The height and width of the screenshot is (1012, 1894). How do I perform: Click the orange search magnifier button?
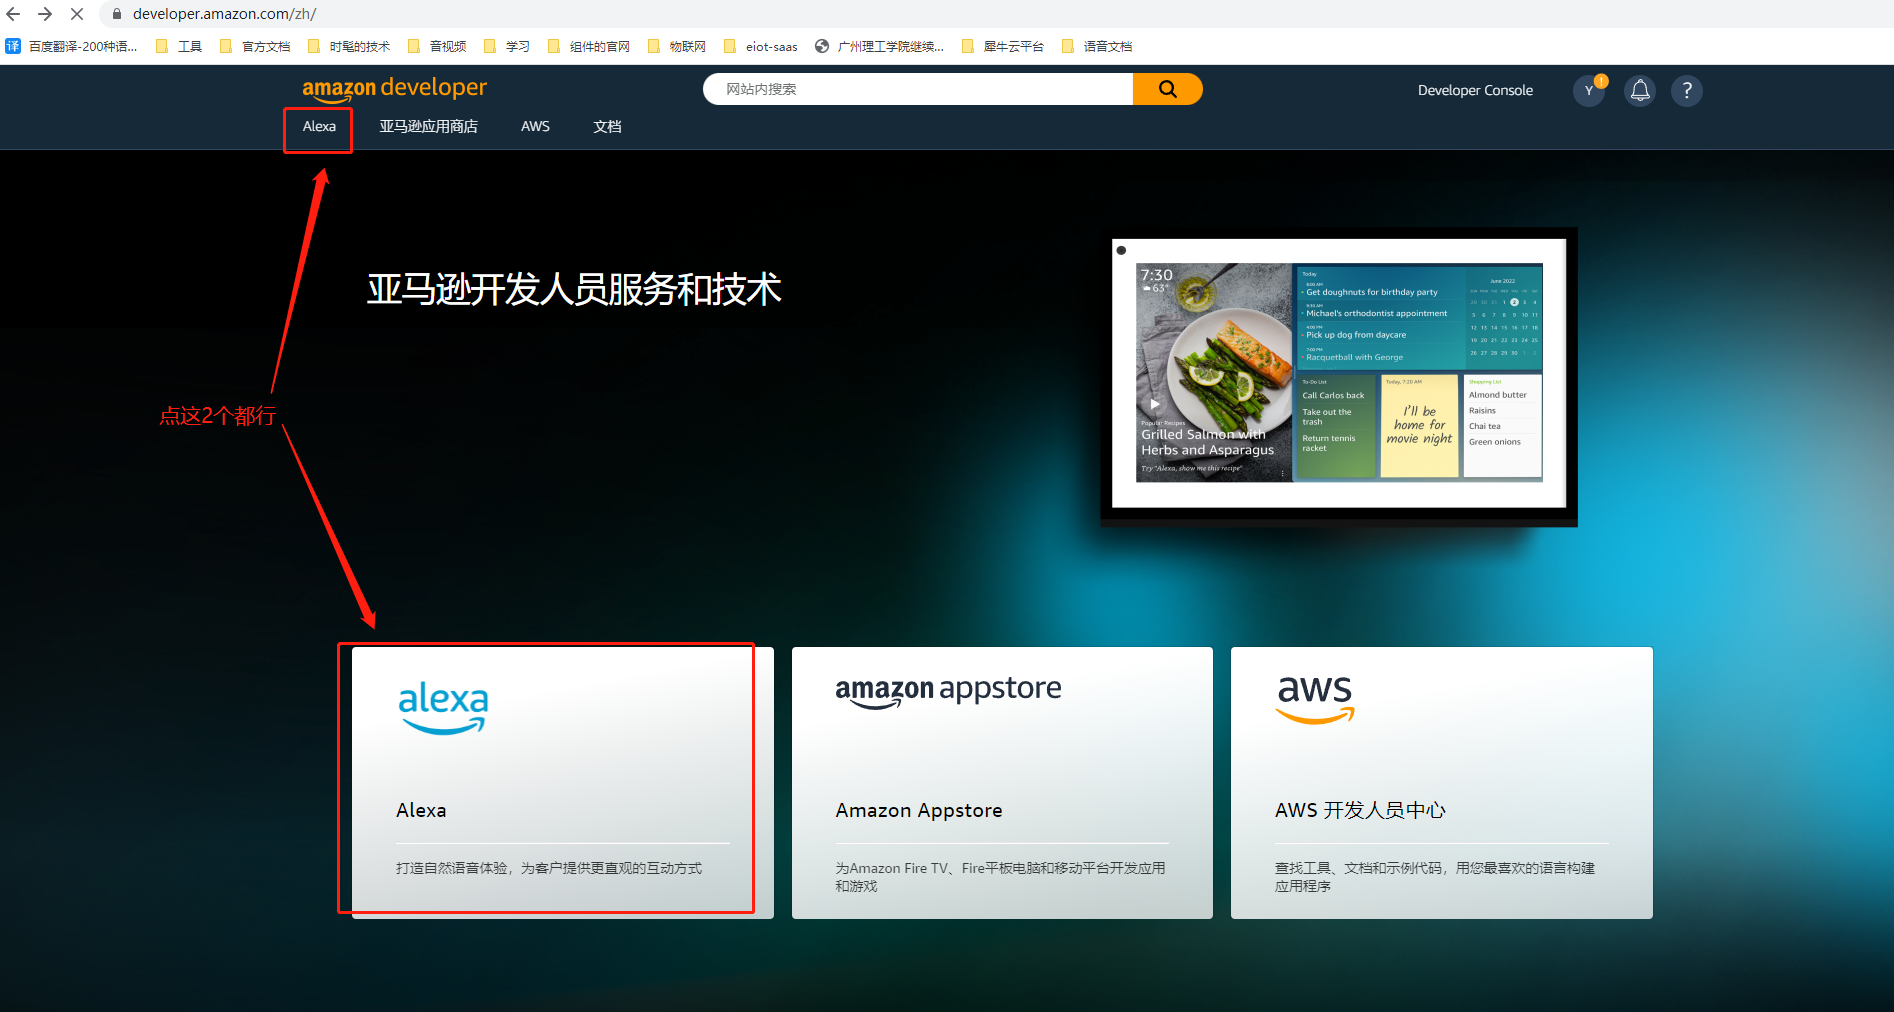1167,89
